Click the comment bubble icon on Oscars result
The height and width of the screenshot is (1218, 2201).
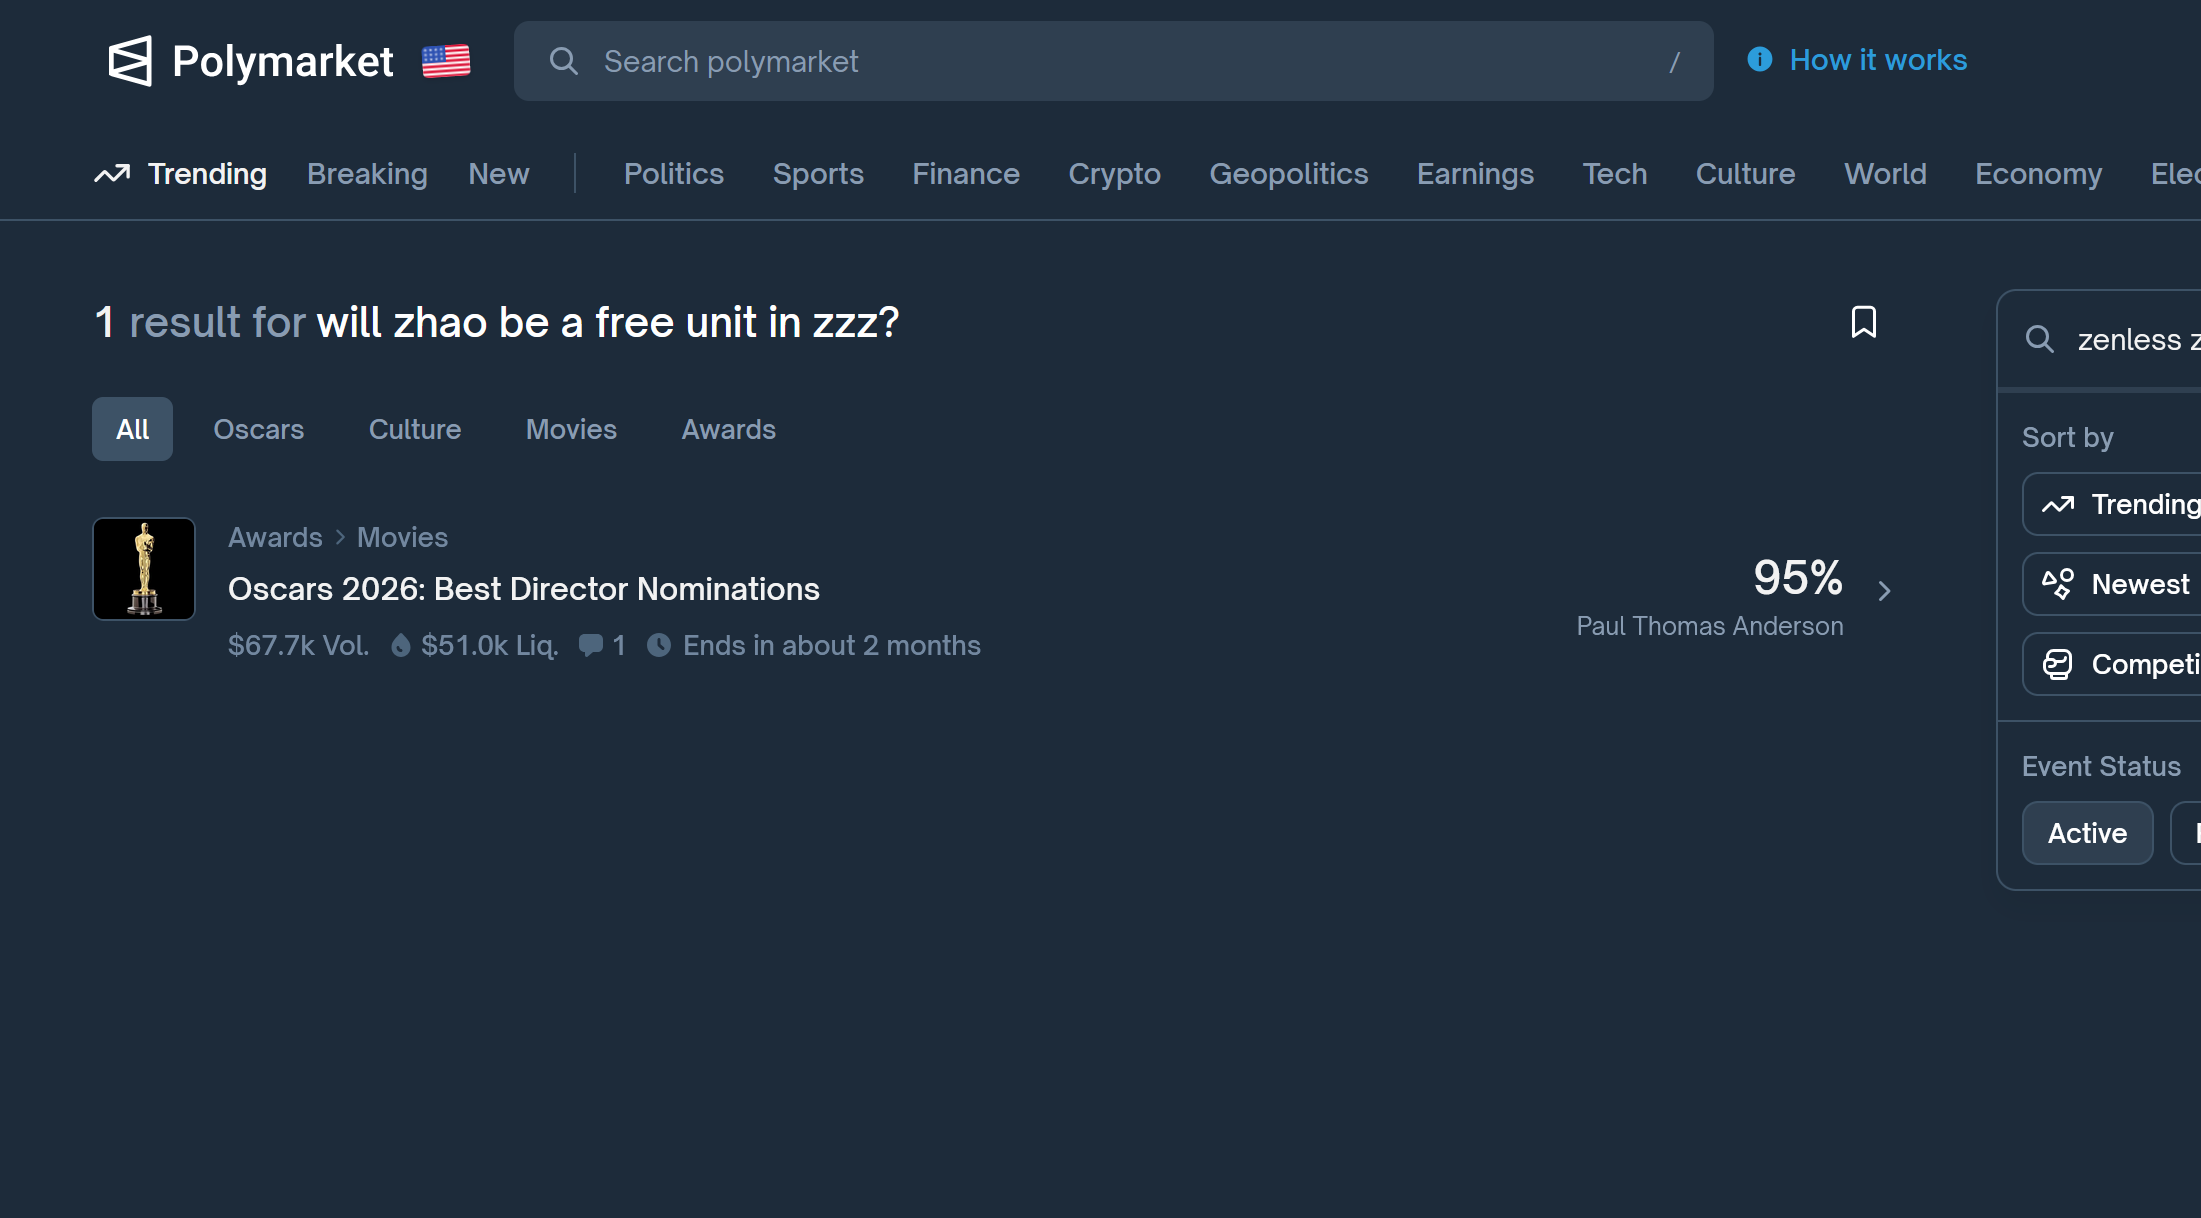(591, 645)
